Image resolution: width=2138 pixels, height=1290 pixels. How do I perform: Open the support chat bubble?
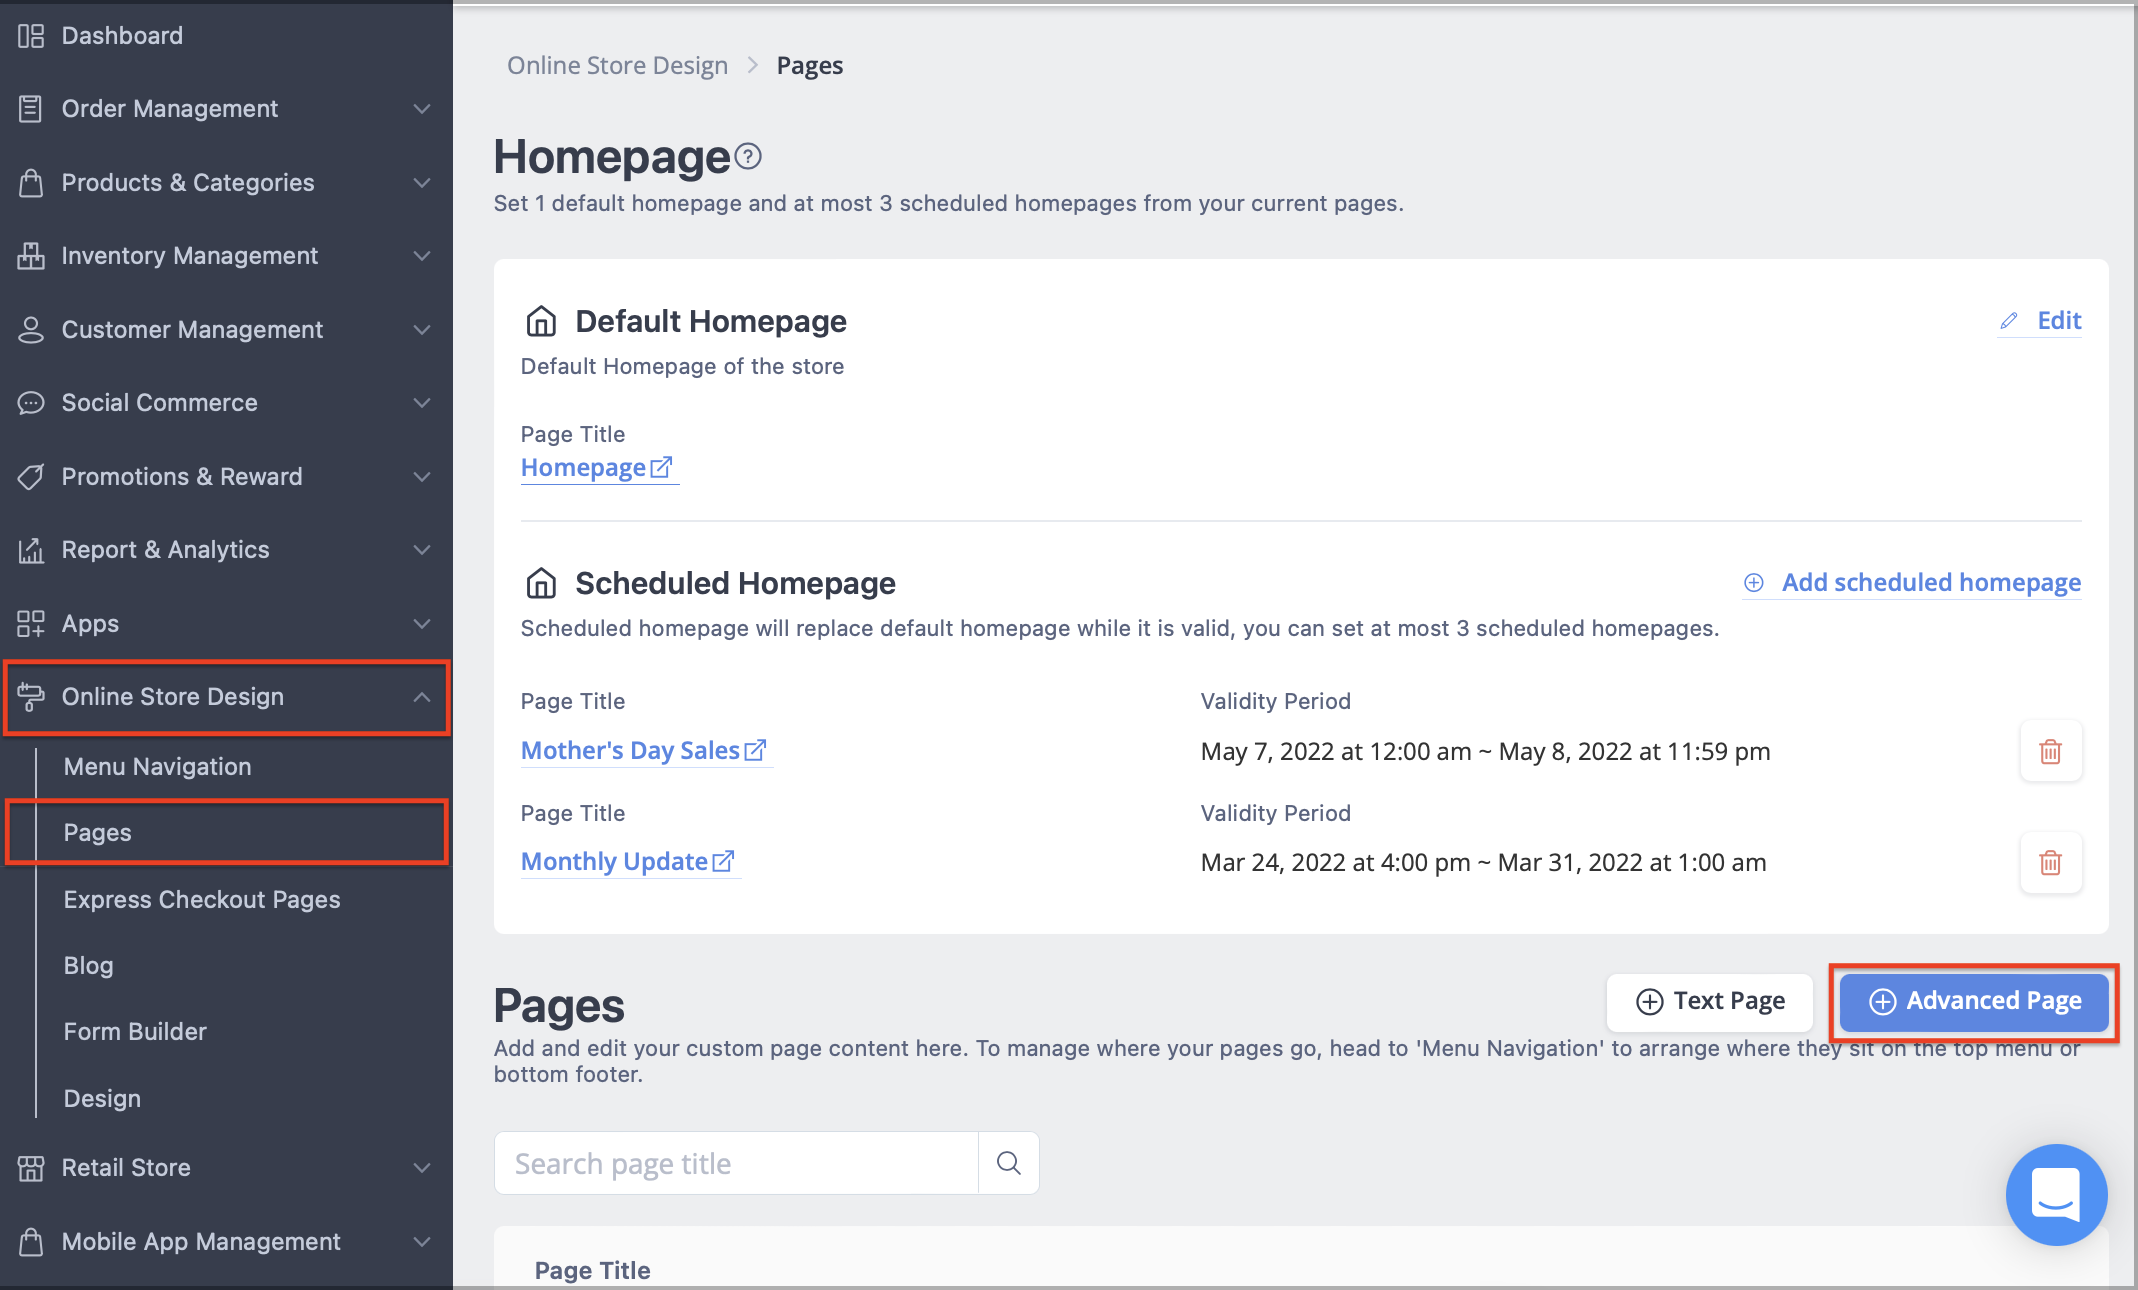(x=2056, y=1195)
